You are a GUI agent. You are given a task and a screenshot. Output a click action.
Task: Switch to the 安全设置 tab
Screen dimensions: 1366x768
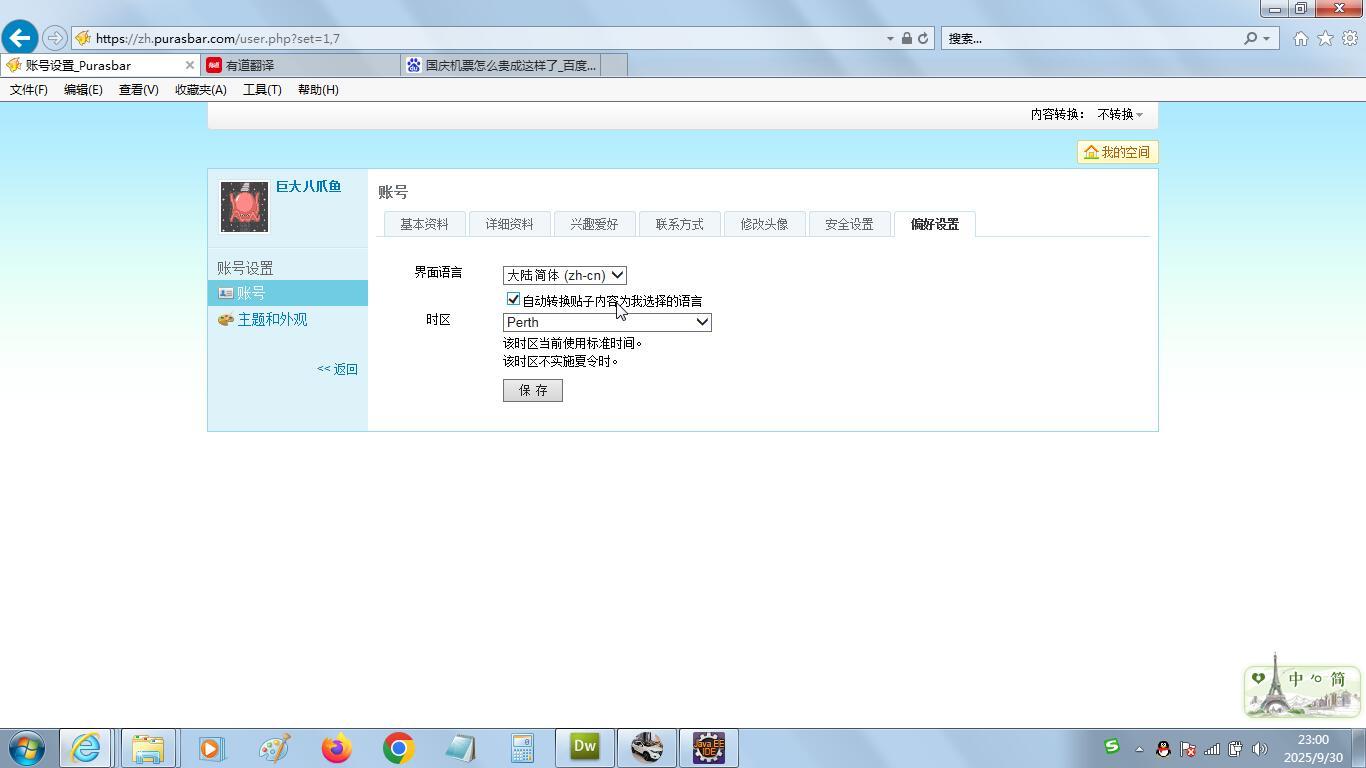point(849,224)
